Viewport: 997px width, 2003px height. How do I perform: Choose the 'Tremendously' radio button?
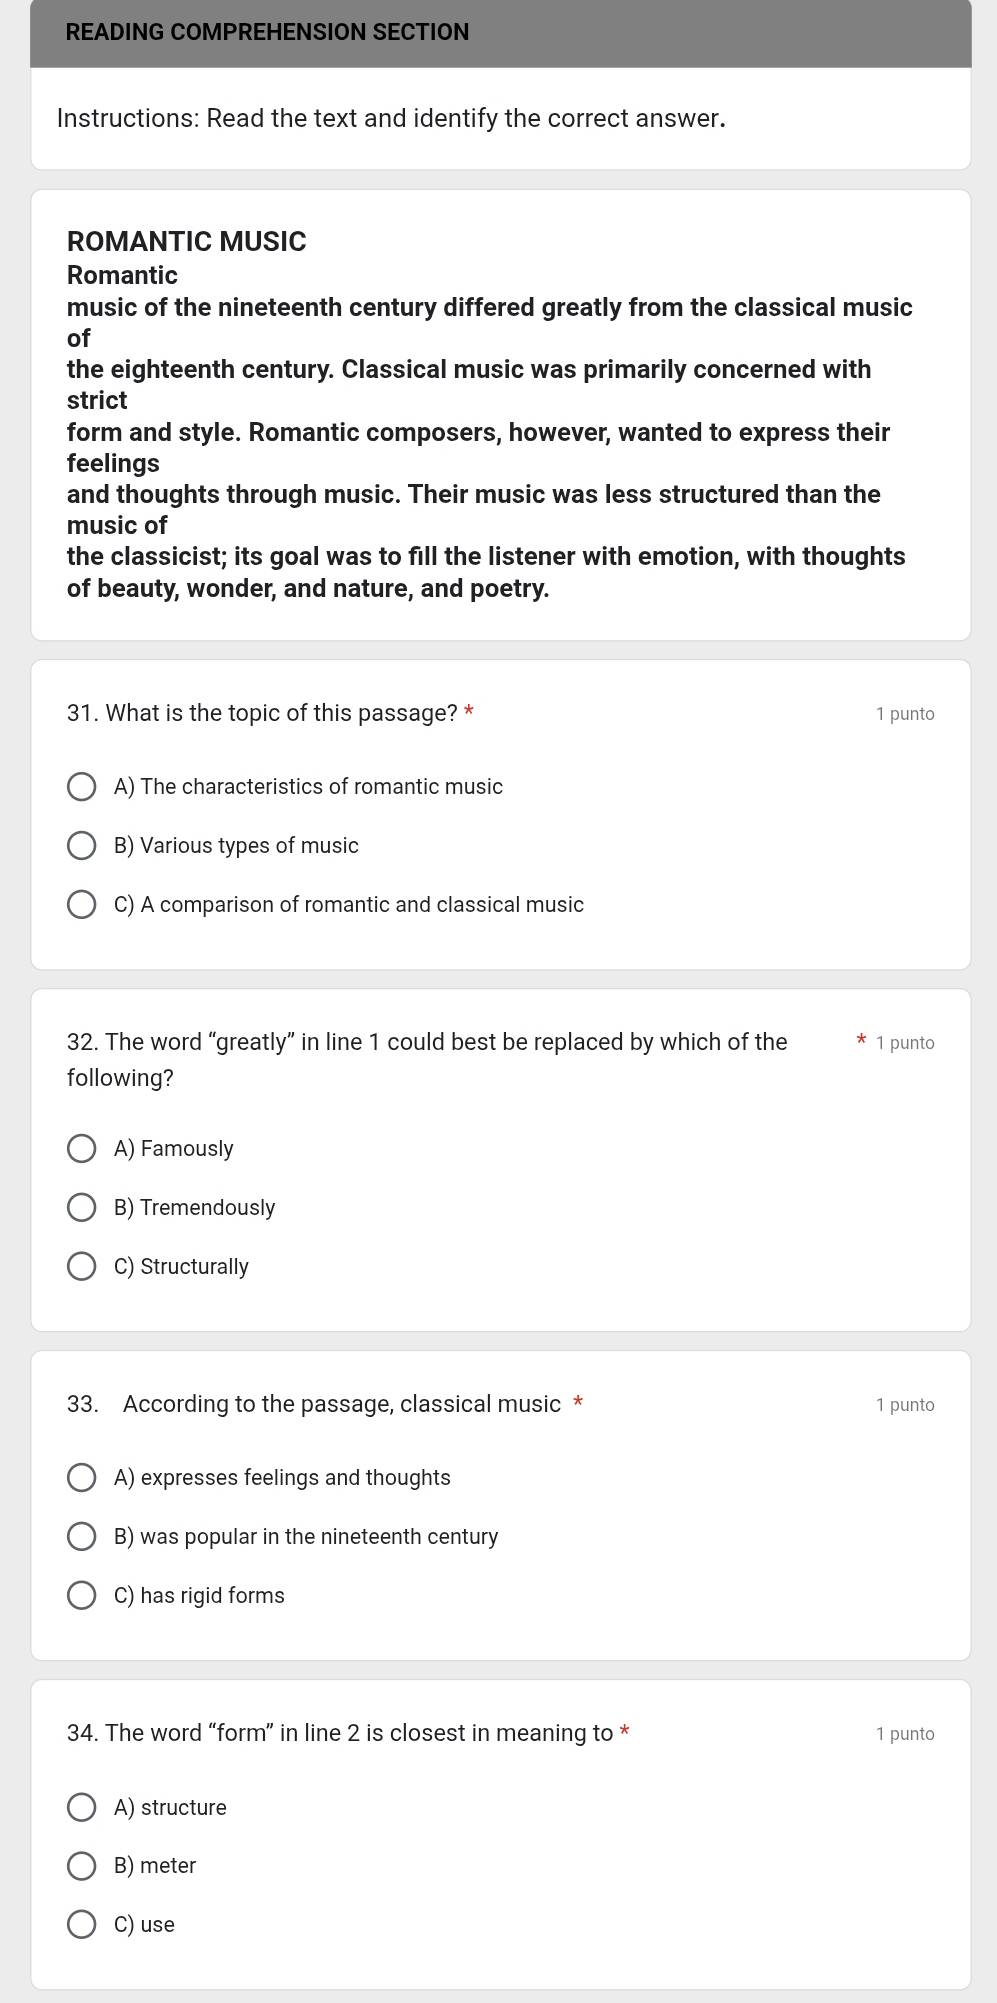pos(82,1208)
